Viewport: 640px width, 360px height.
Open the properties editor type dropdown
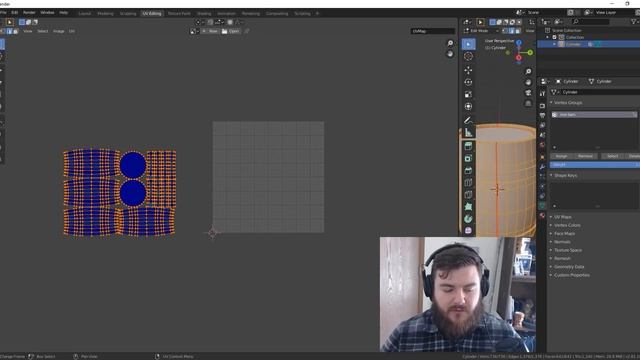[x=544, y=81]
